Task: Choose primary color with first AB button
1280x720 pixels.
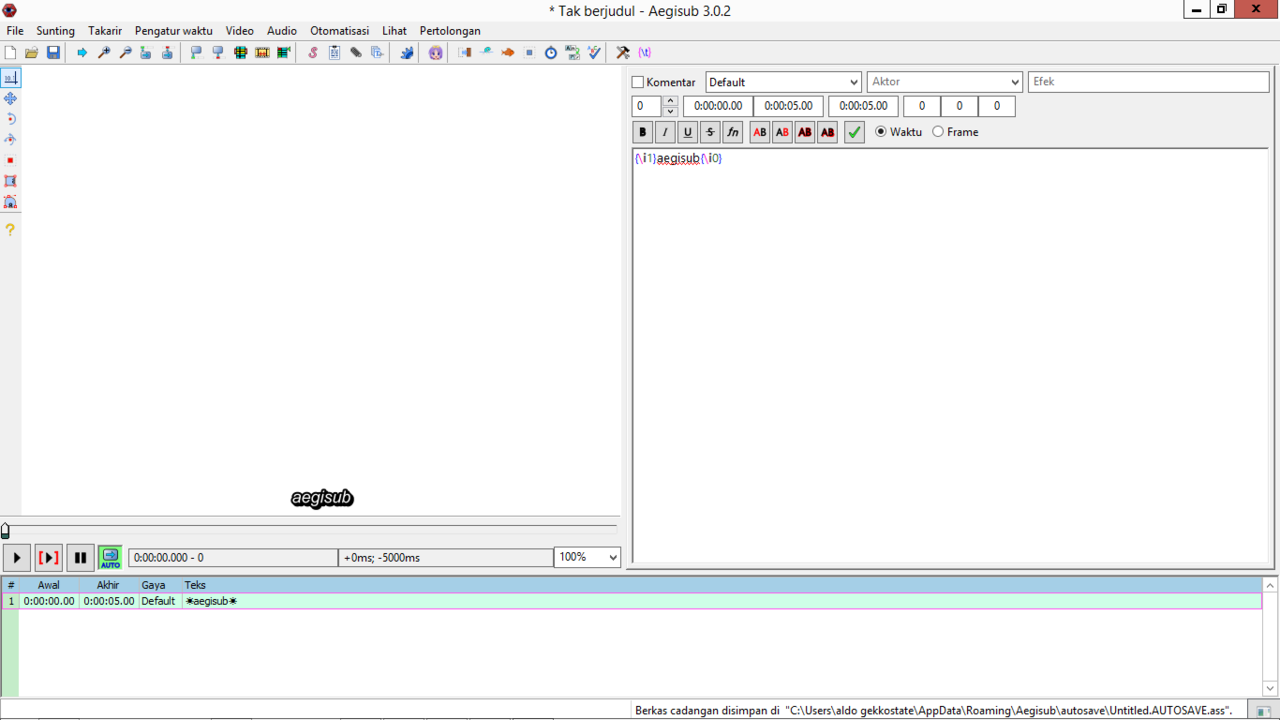Action: point(760,132)
